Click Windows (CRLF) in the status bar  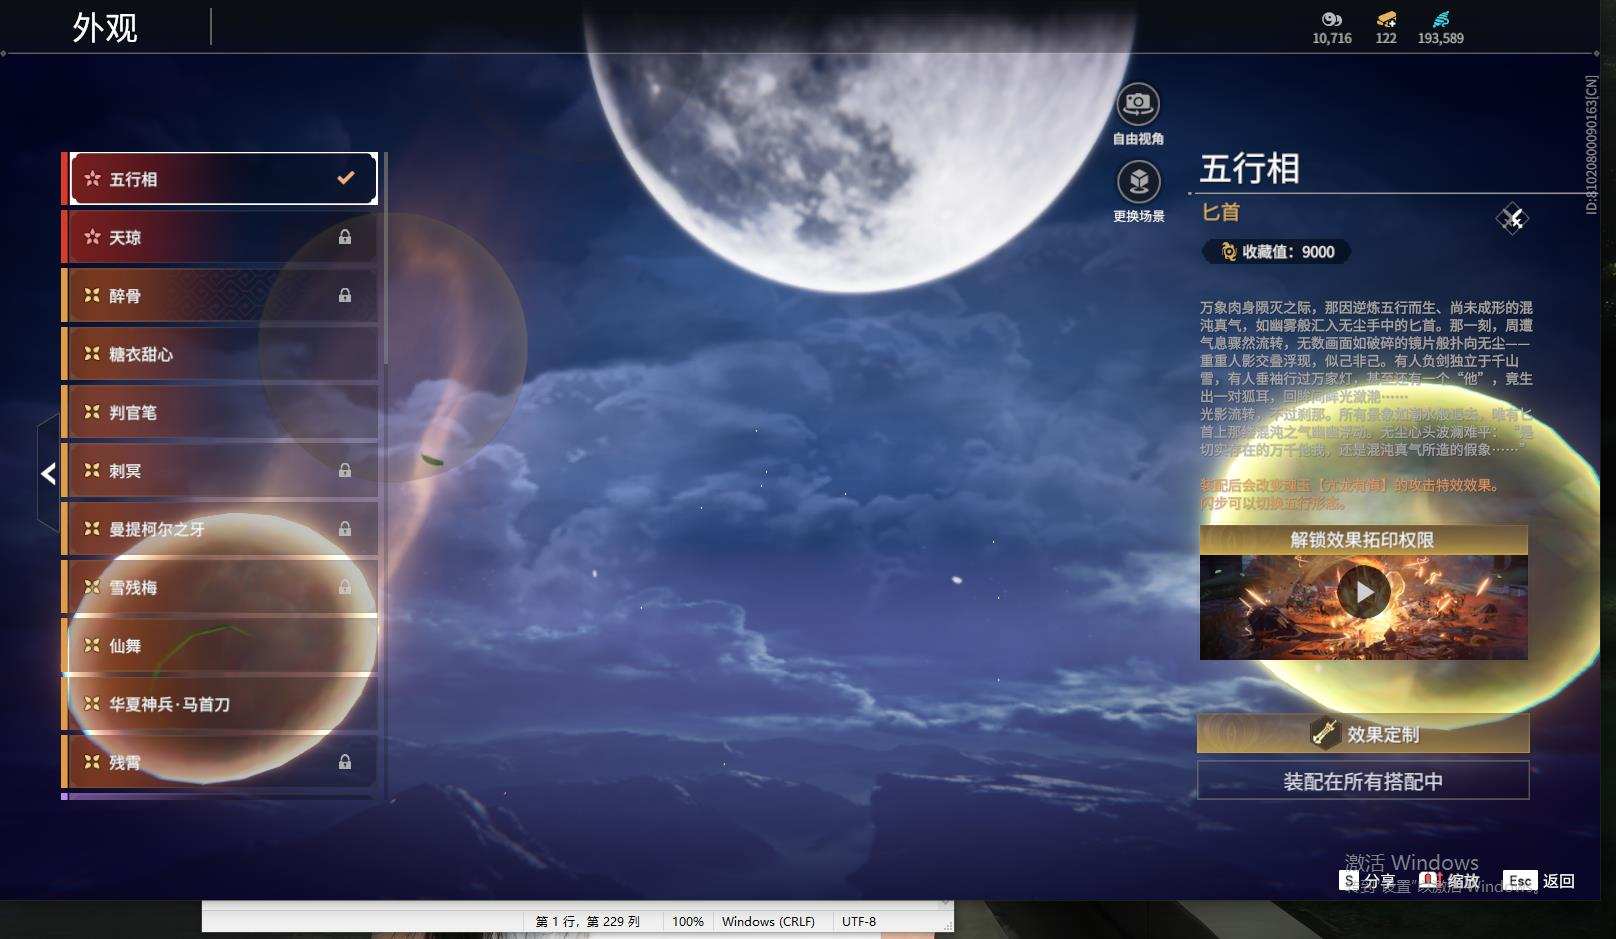(768, 921)
